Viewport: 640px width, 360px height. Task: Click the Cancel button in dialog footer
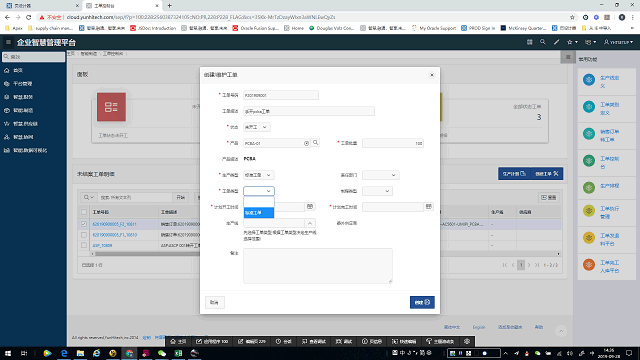click(x=214, y=302)
